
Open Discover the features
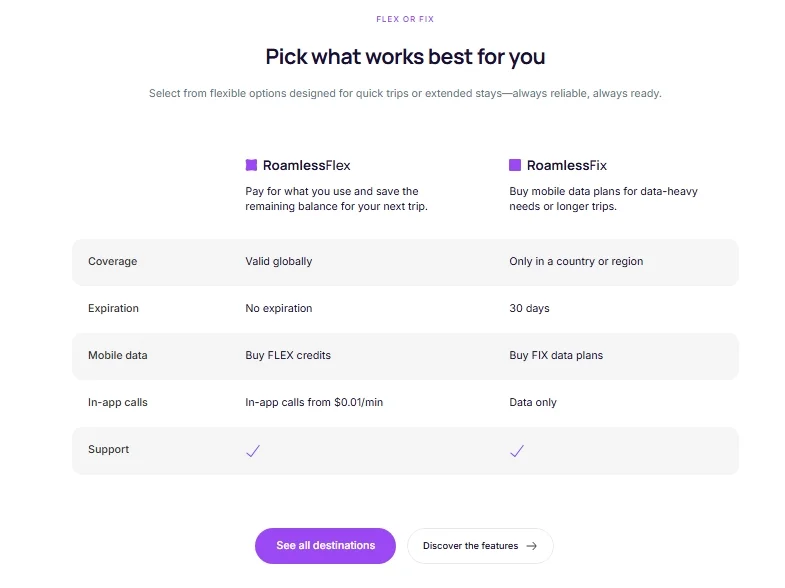(x=480, y=546)
